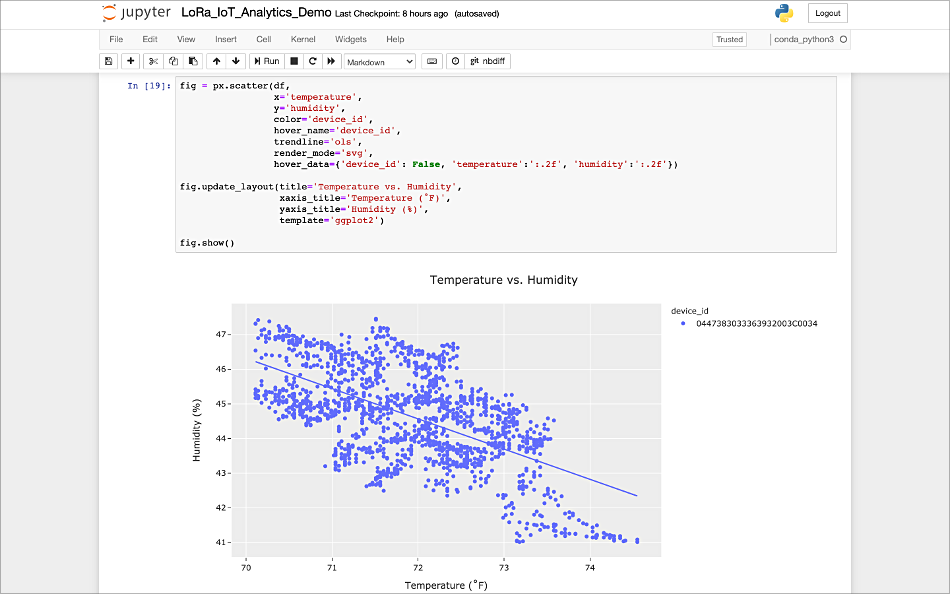Click the Trusted notebook status toggle

tap(729, 39)
